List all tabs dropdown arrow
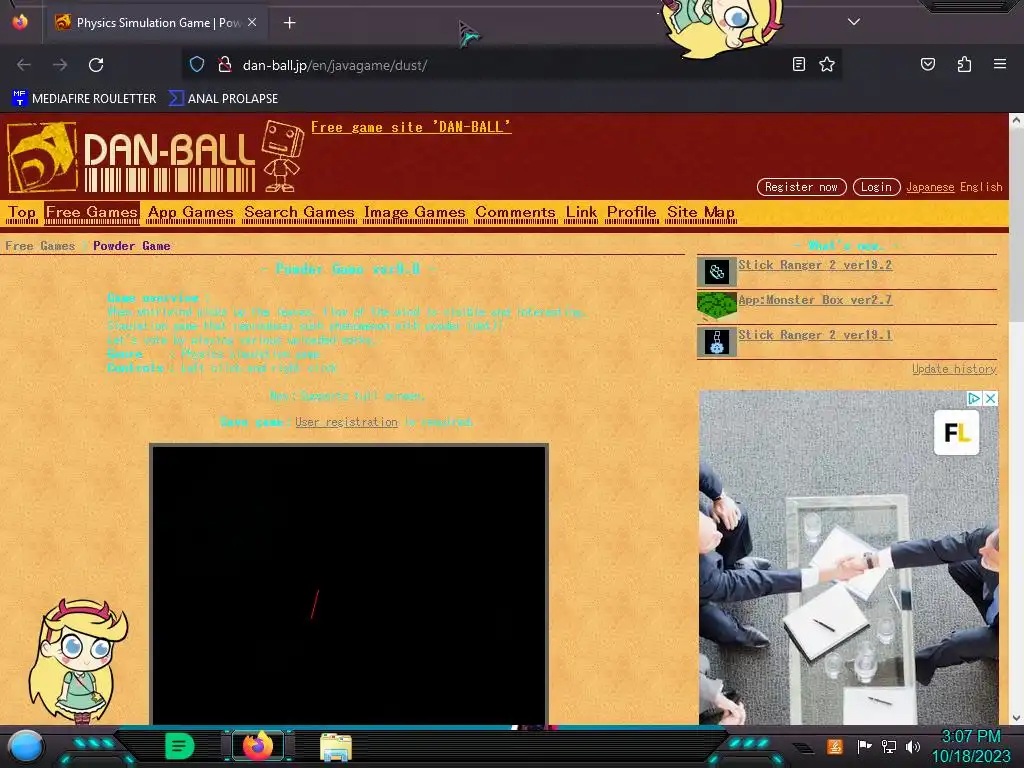Image resolution: width=1024 pixels, height=768 pixels. pyautogui.click(x=853, y=22)
